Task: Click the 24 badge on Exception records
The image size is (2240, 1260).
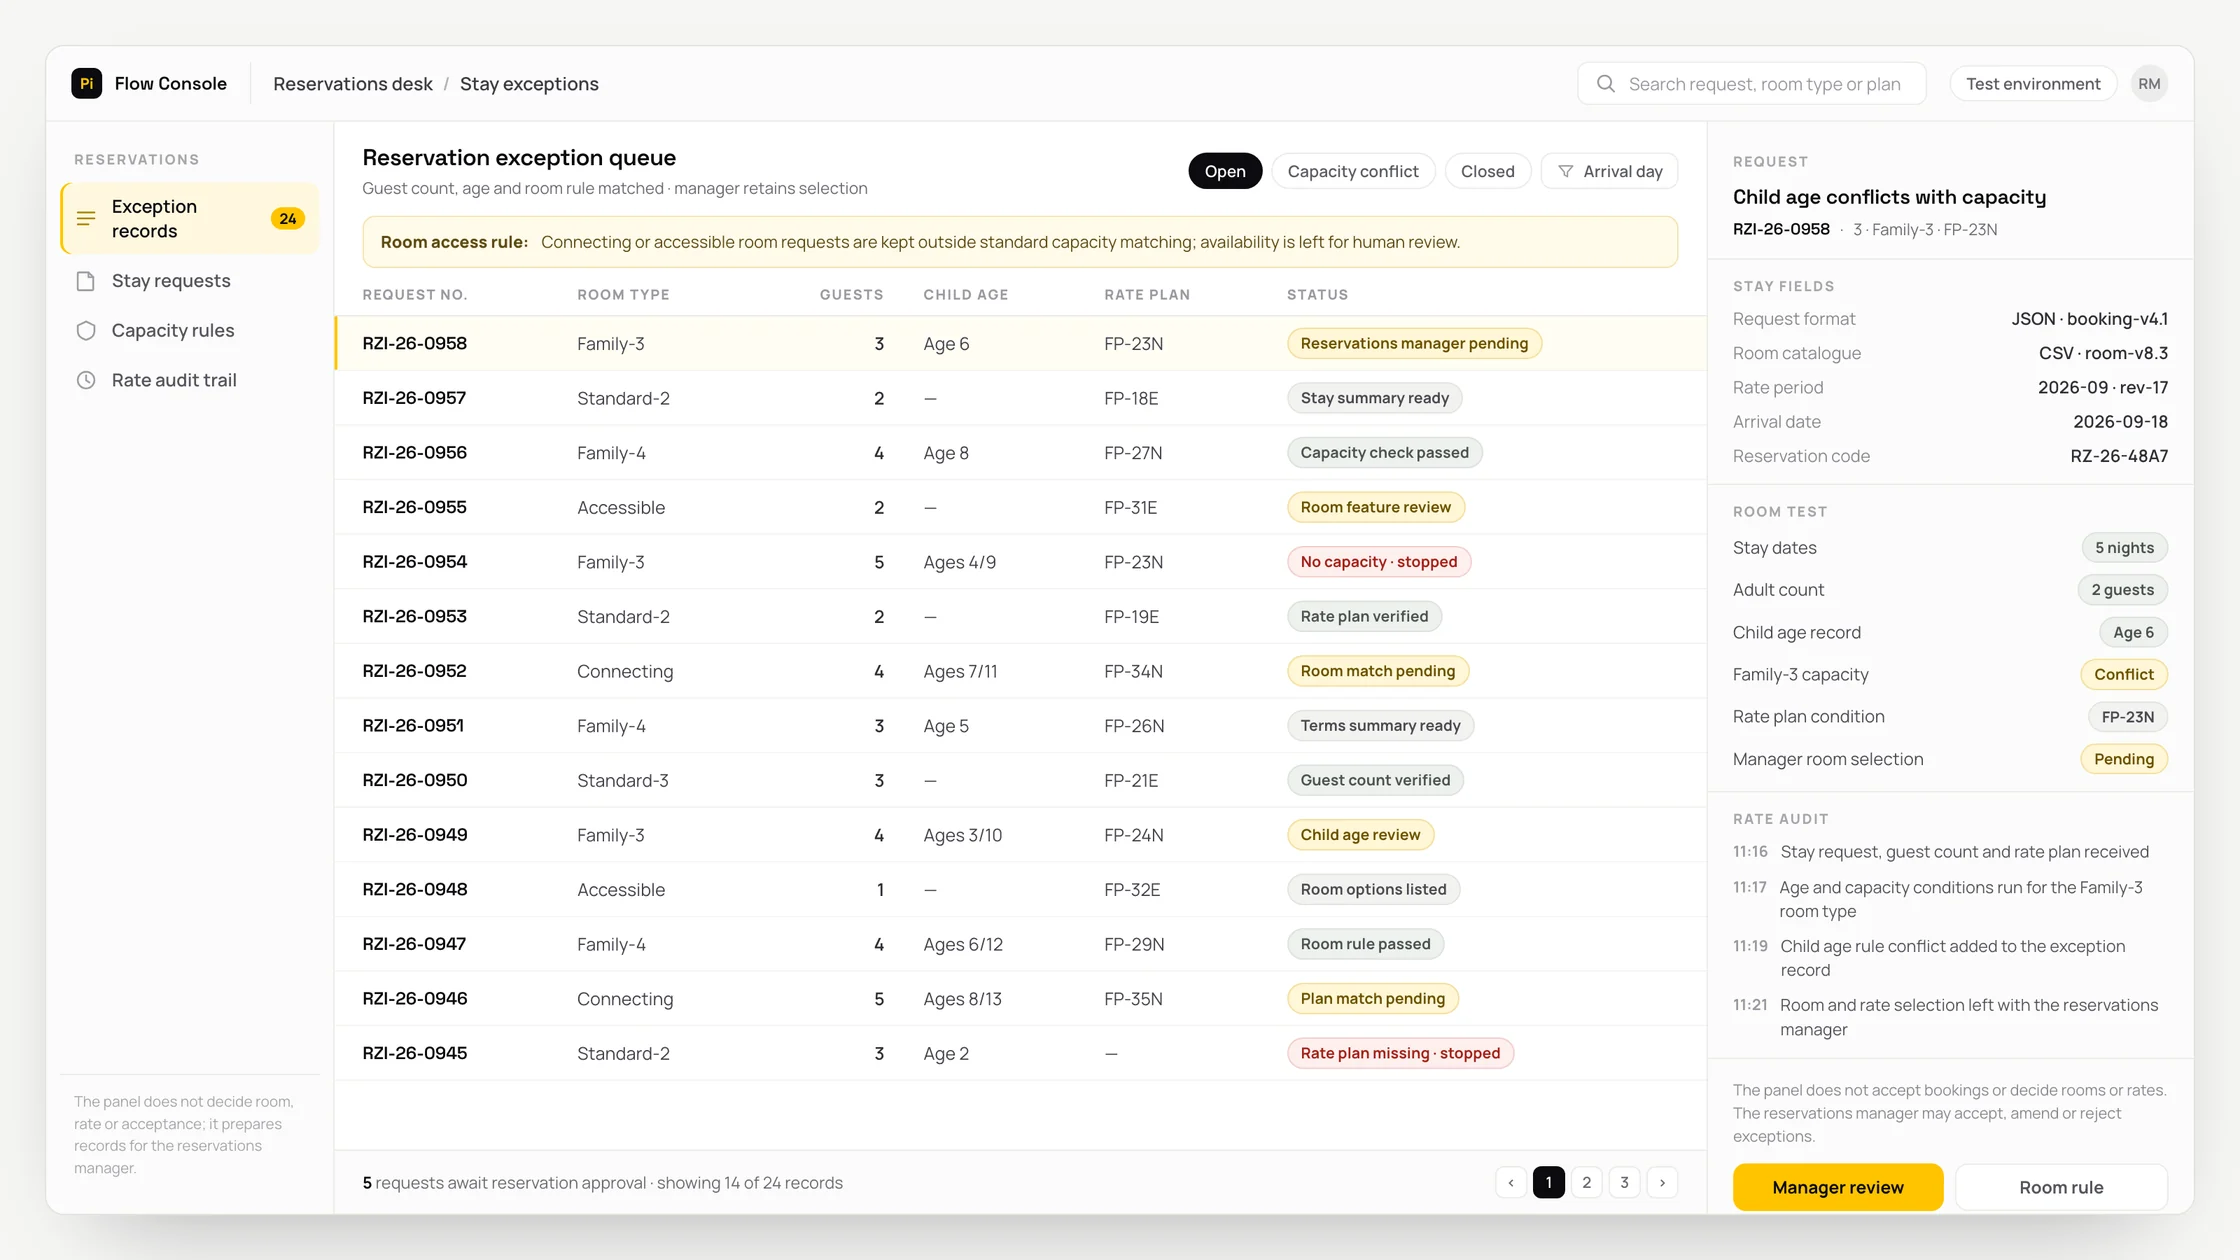Action: (288, 218)
